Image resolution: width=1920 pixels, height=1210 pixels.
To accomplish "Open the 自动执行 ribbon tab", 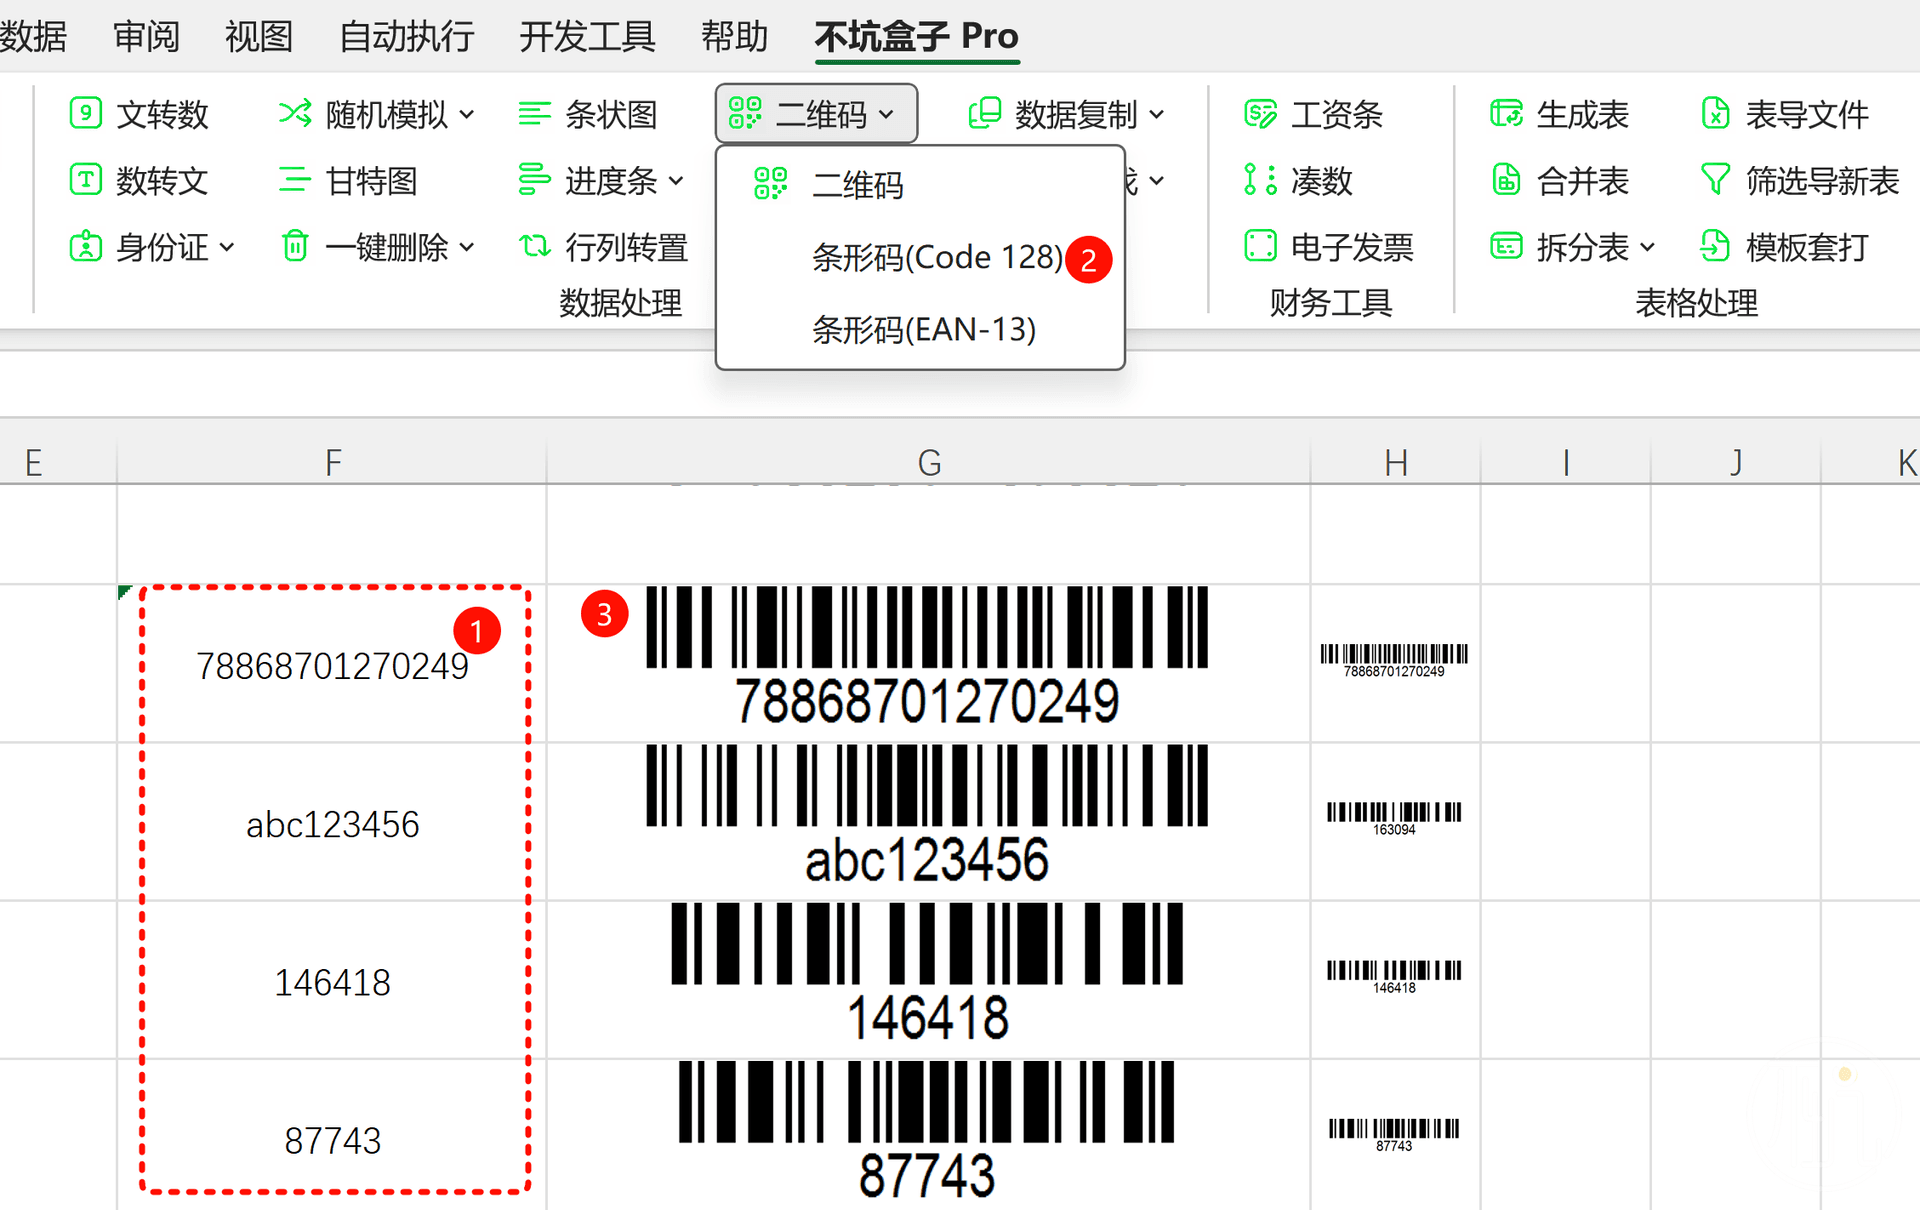I will [x=406, y=36].
